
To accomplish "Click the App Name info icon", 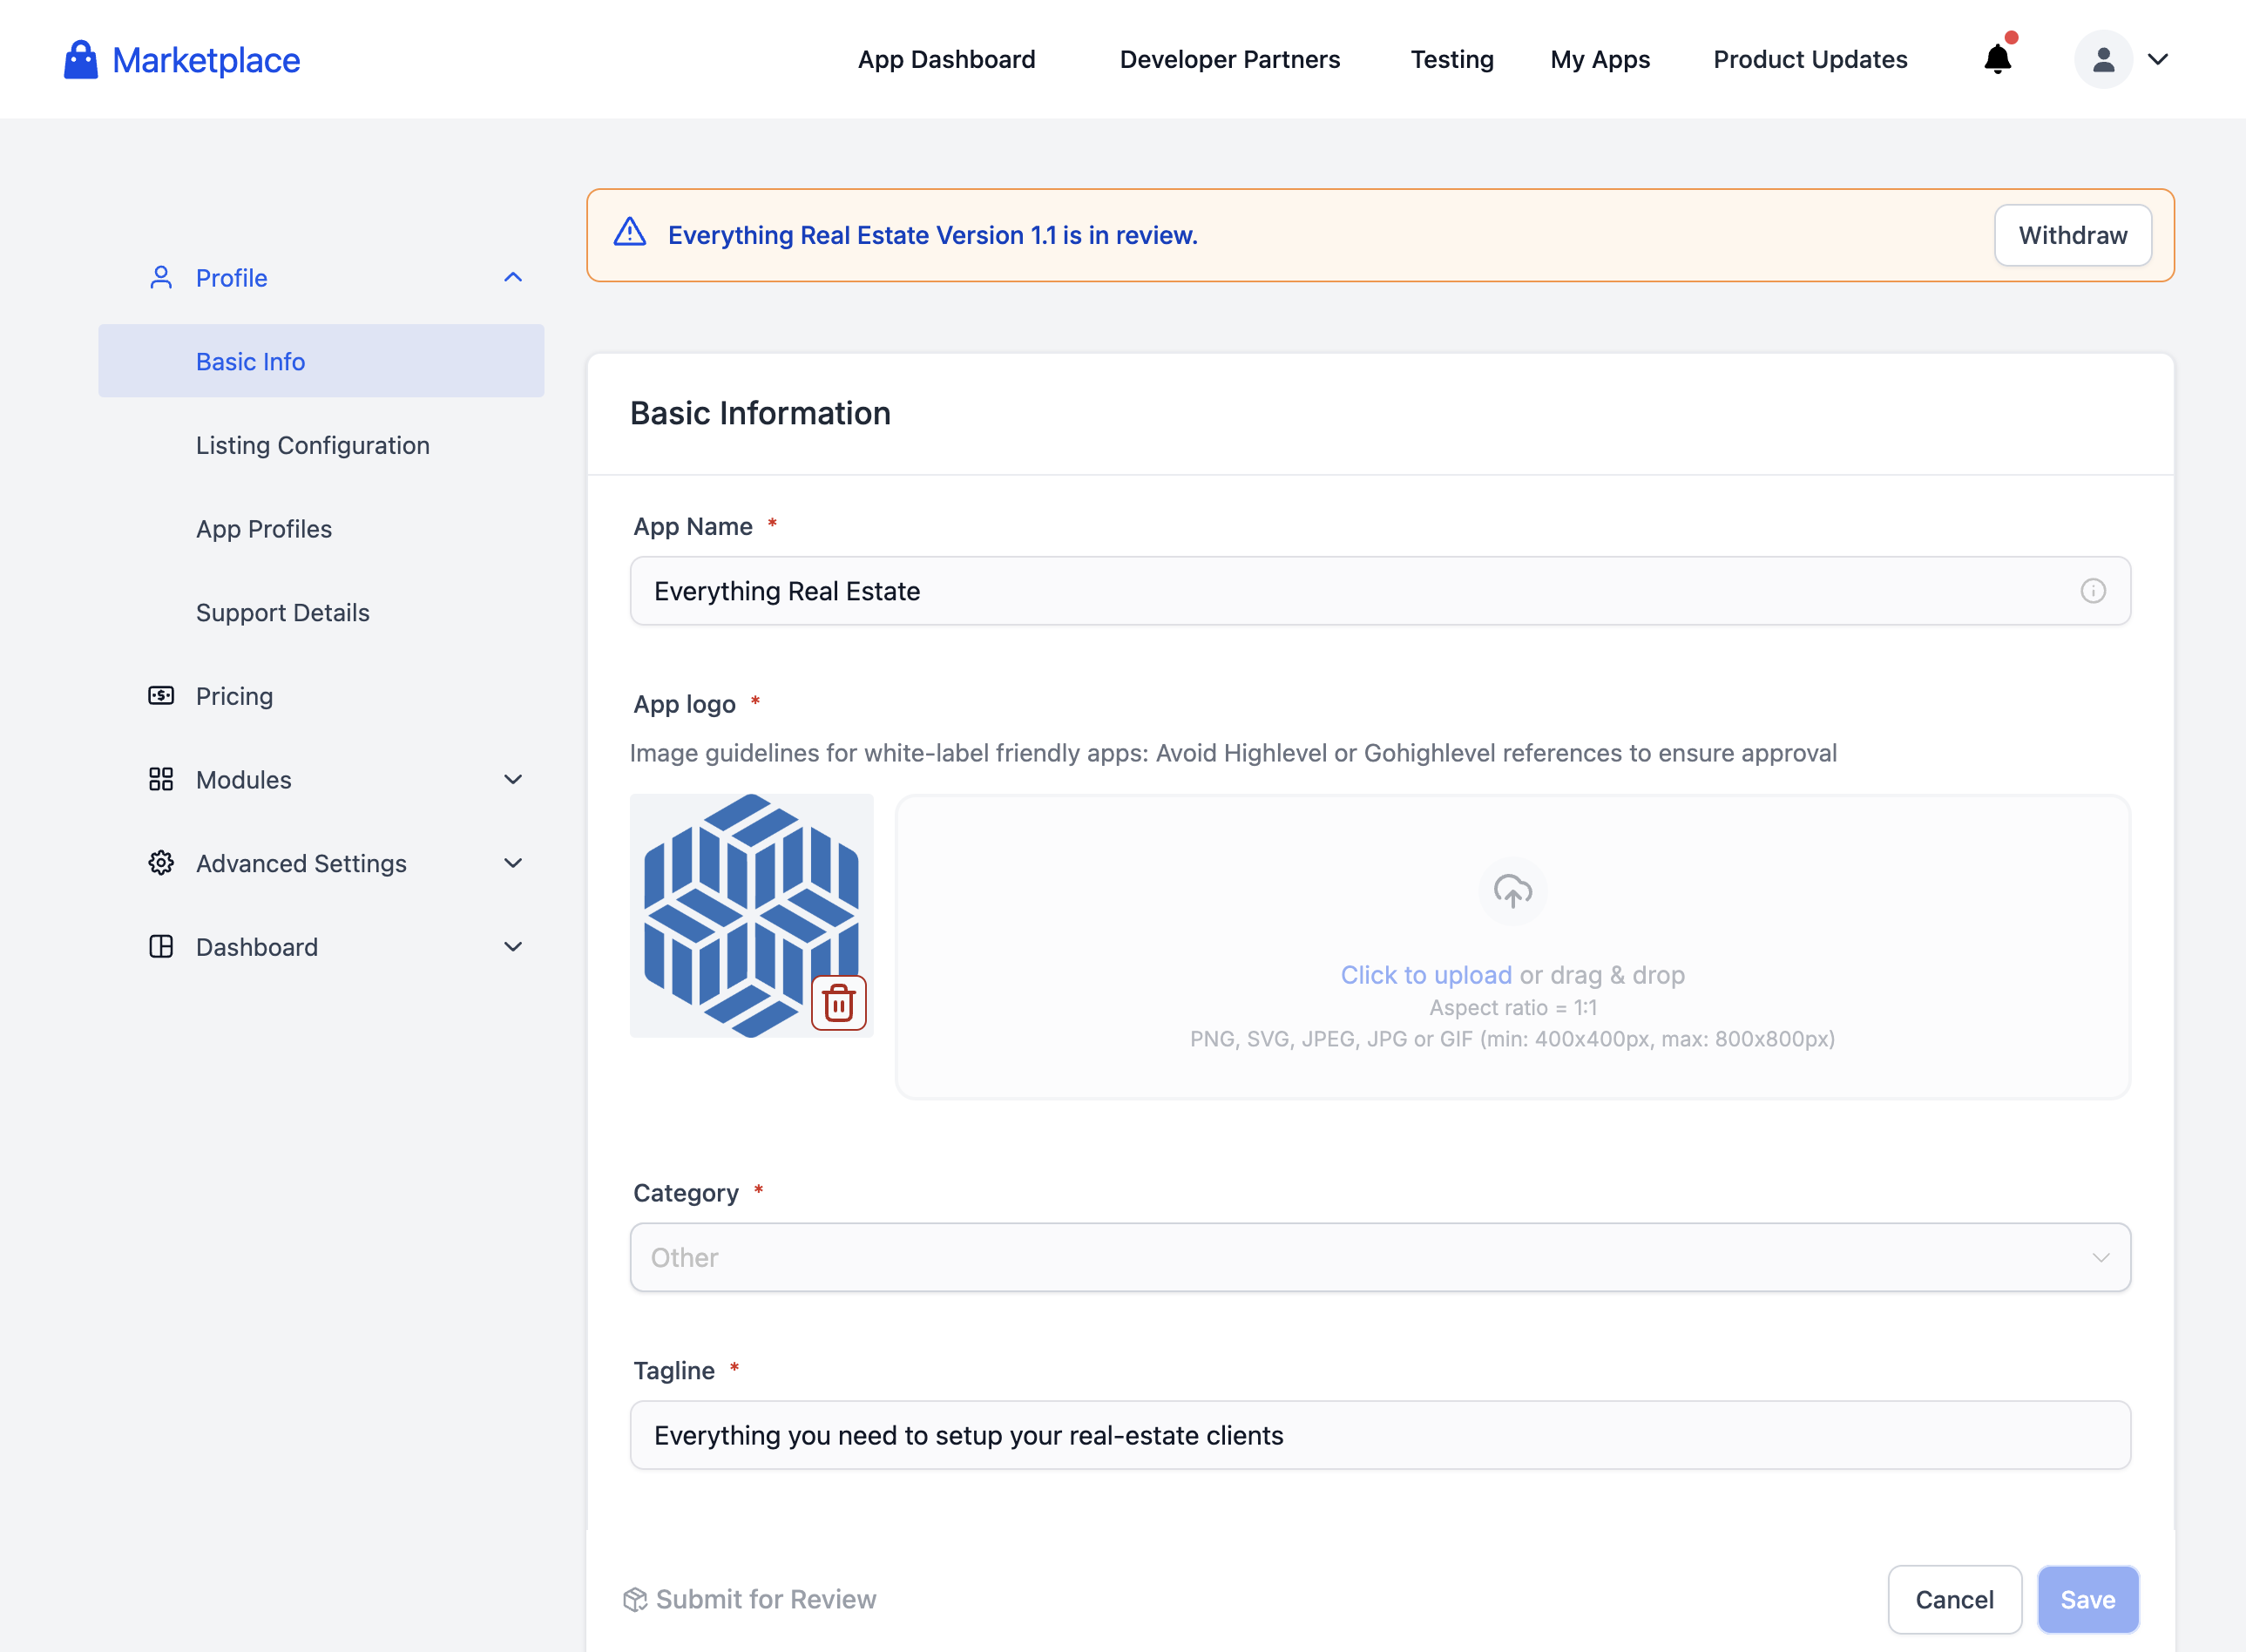I will [2093, 591].
